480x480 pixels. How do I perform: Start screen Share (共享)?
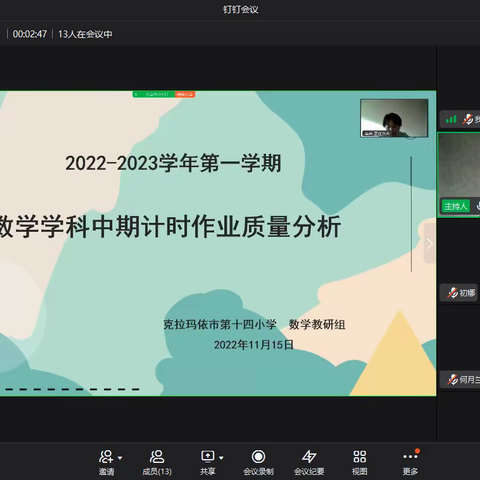(207, 461)
